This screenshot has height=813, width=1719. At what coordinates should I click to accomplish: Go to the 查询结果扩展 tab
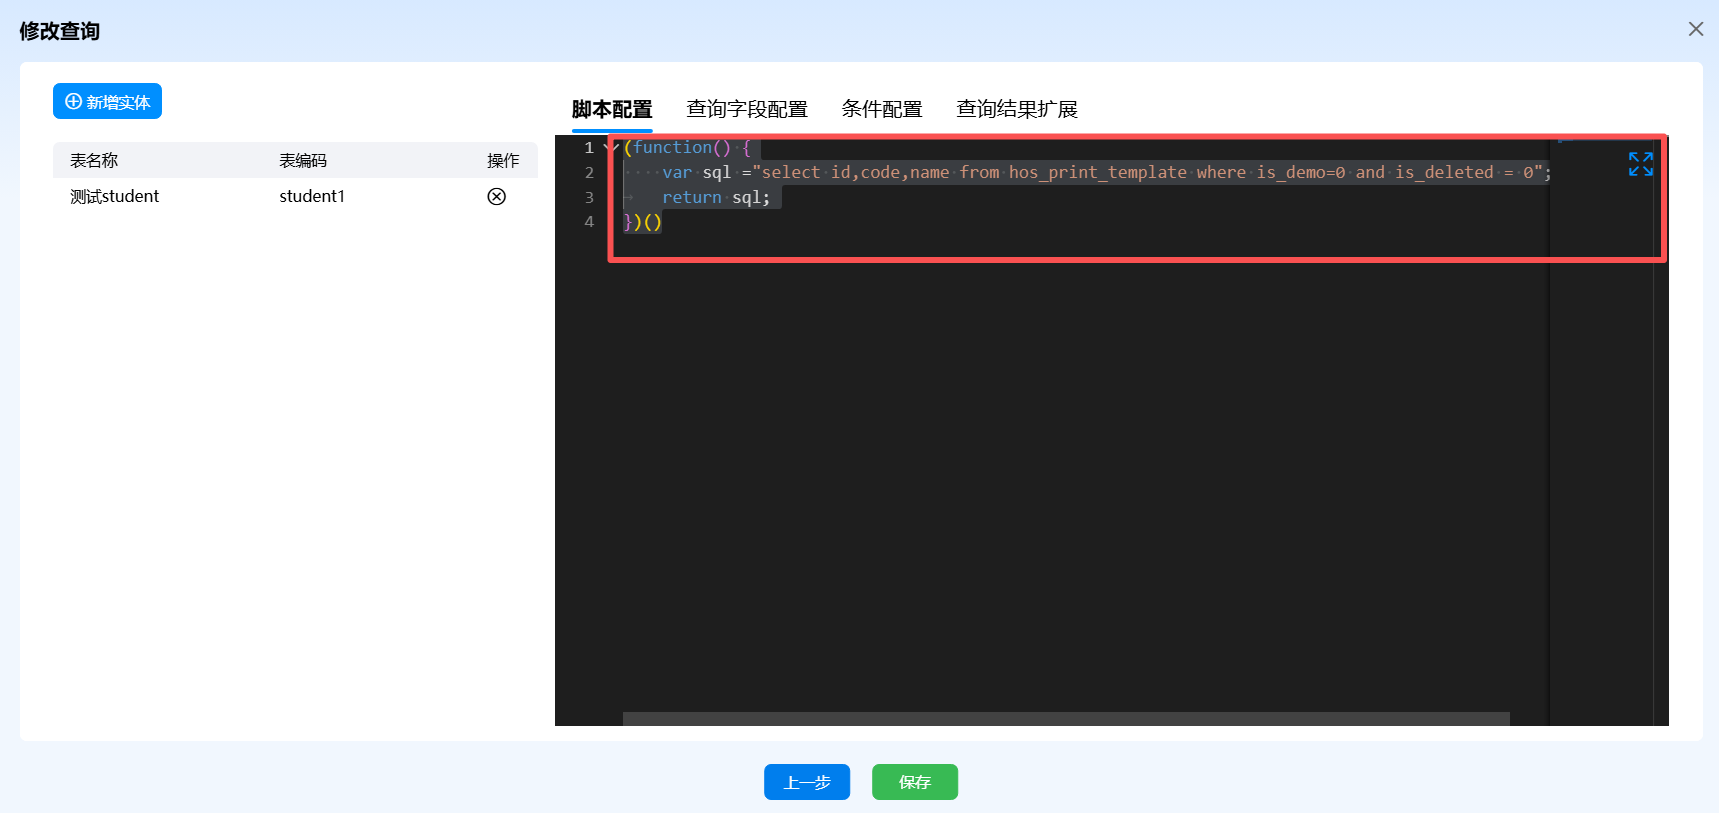pyautogui.click(x=1016, y=109)
